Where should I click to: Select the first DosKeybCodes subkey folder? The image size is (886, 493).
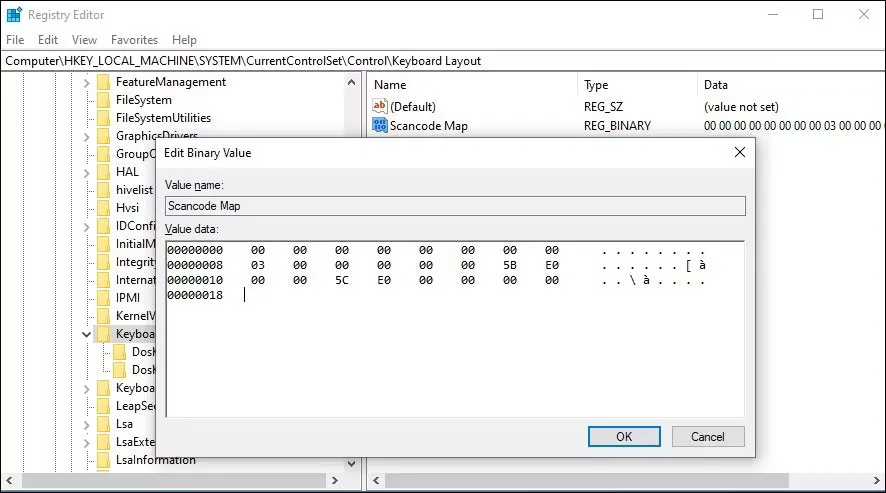click(120, 352)
